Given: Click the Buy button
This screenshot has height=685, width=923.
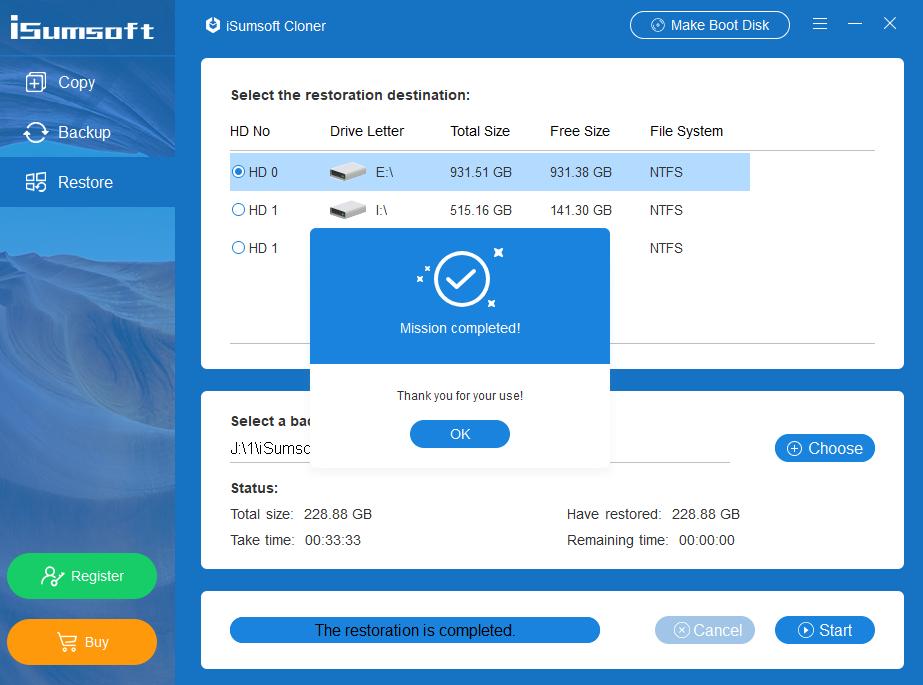Looking at the screenshot, I should (82, 641).
